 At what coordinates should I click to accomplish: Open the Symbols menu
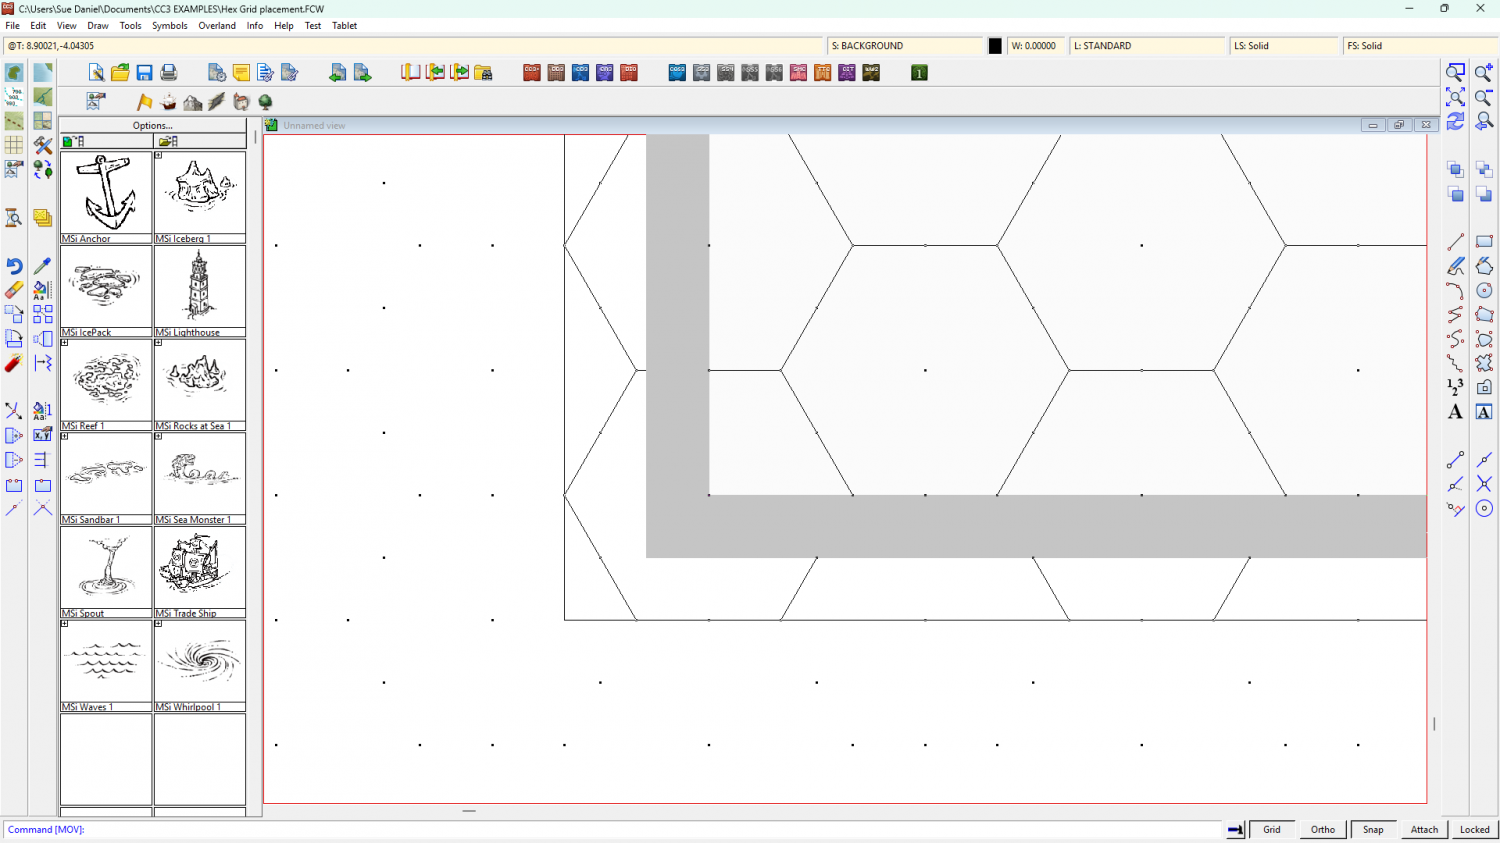tap(169, 26)
